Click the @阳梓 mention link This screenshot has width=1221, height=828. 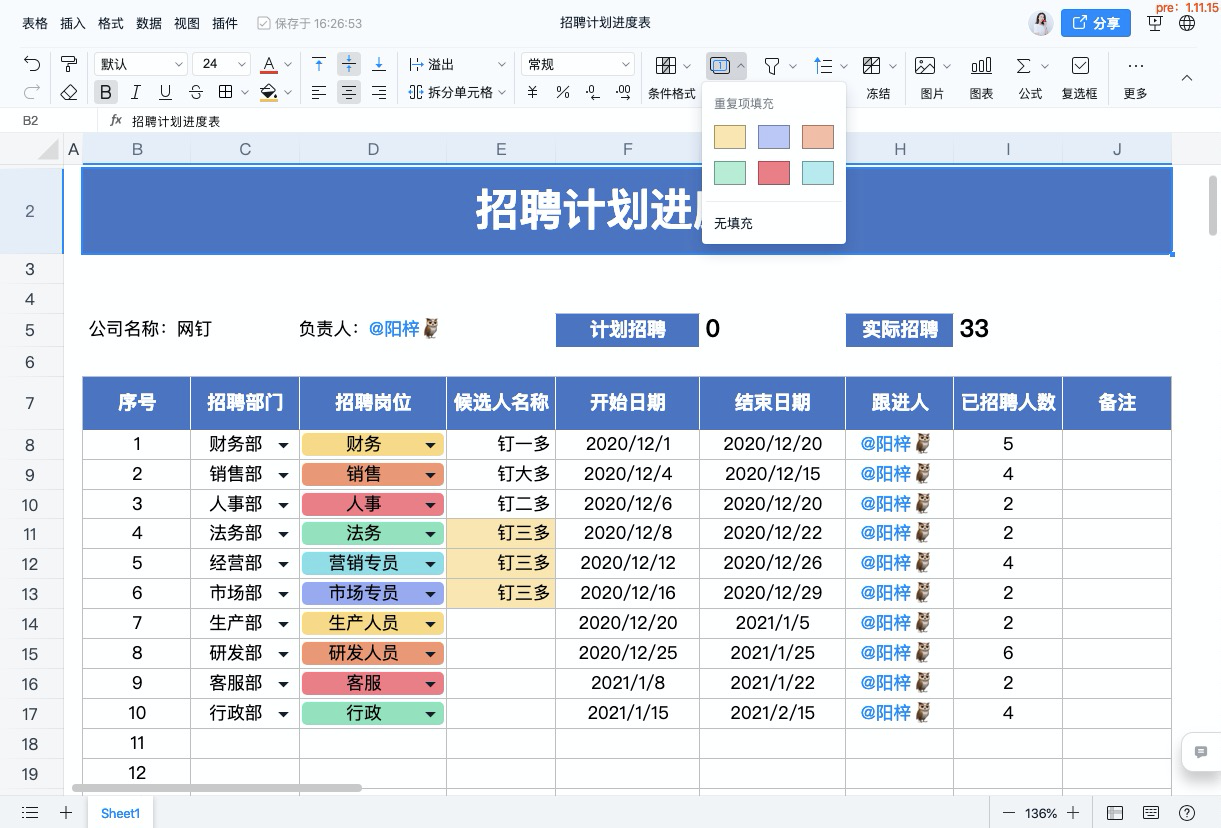point(393,329)
